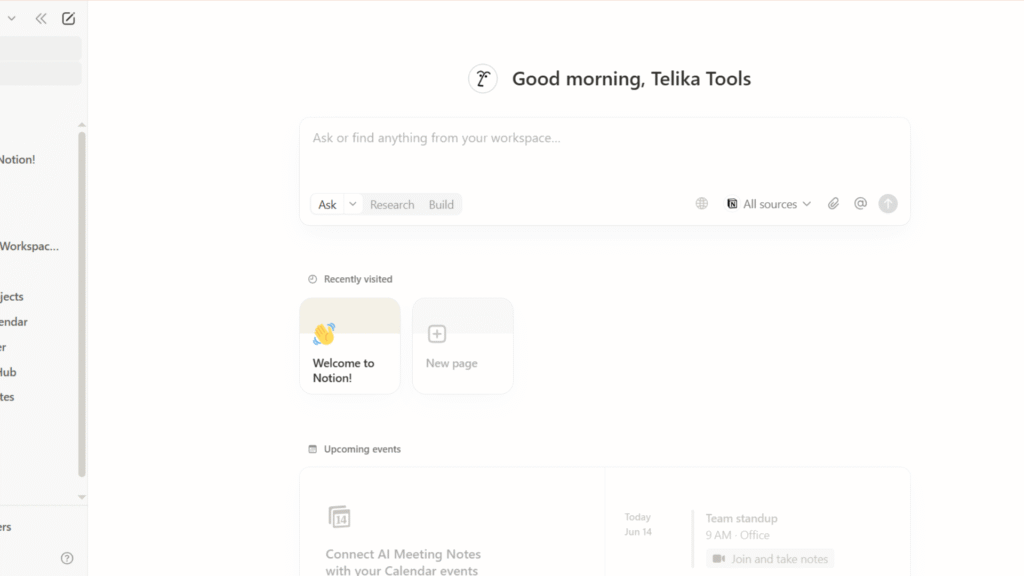The image size is (1024, 576).
Task: Expand the chevron next to Ask
Action: click(353, 204)
